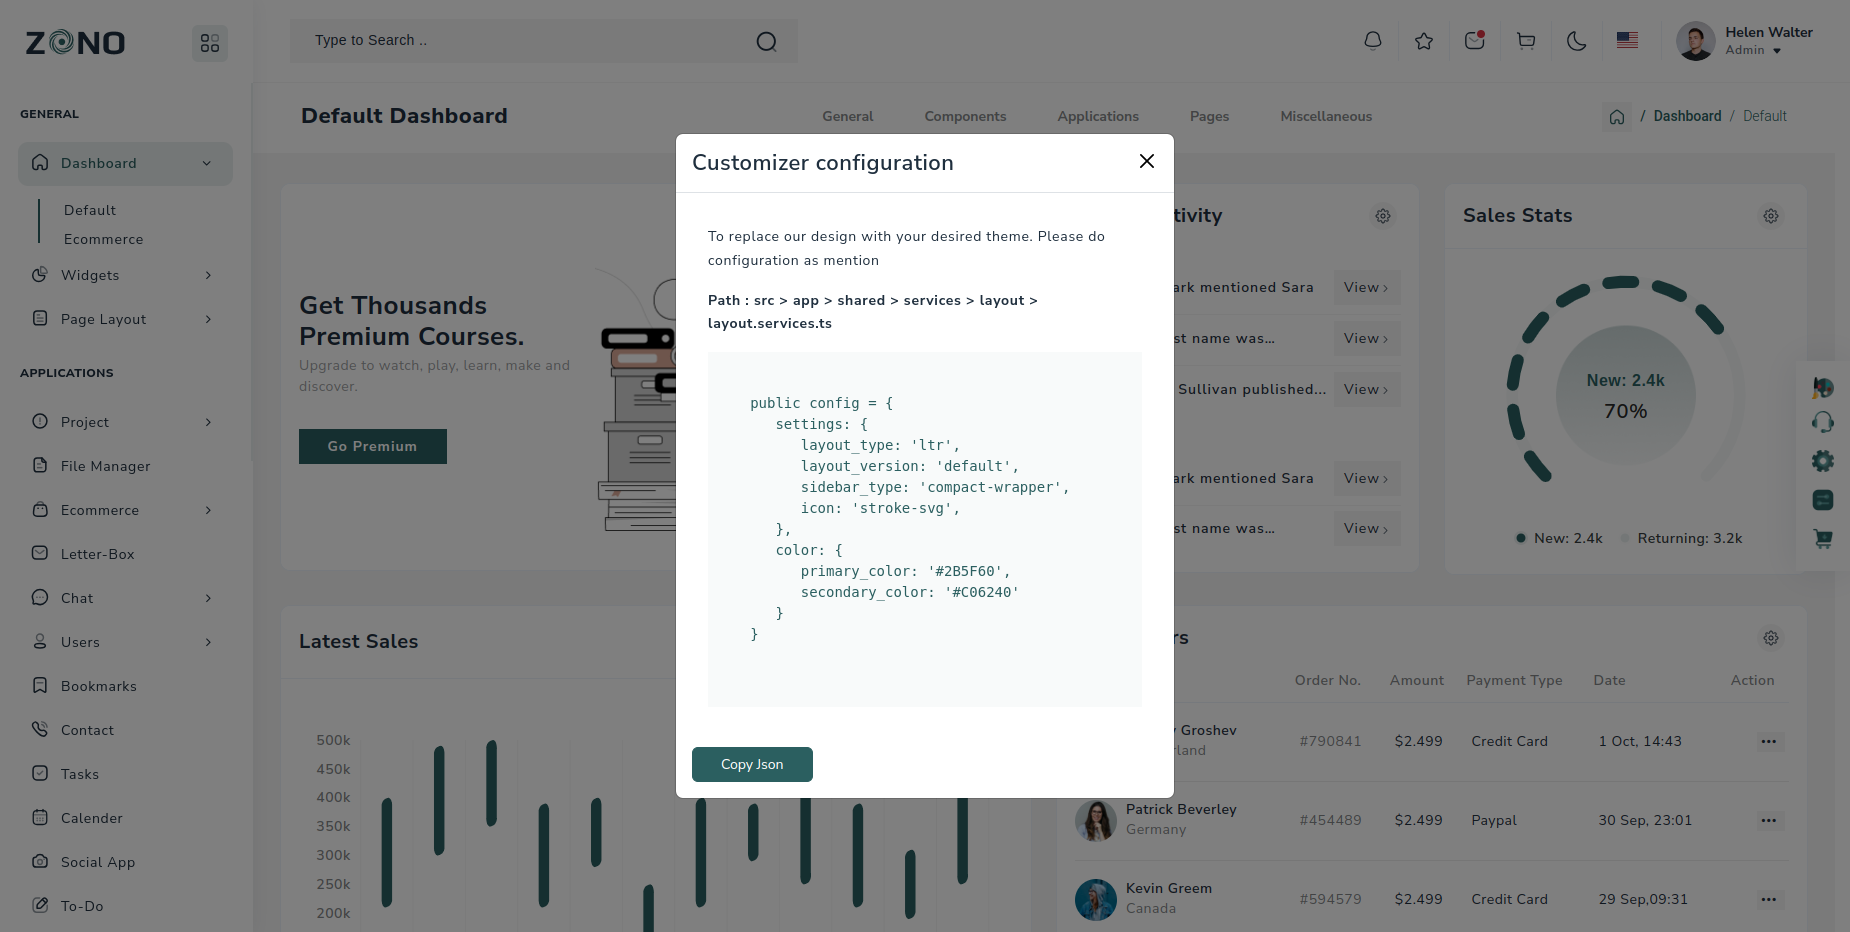1850x932 pixels.
Task: Click the Go Premium button
Action: (372, 446)
